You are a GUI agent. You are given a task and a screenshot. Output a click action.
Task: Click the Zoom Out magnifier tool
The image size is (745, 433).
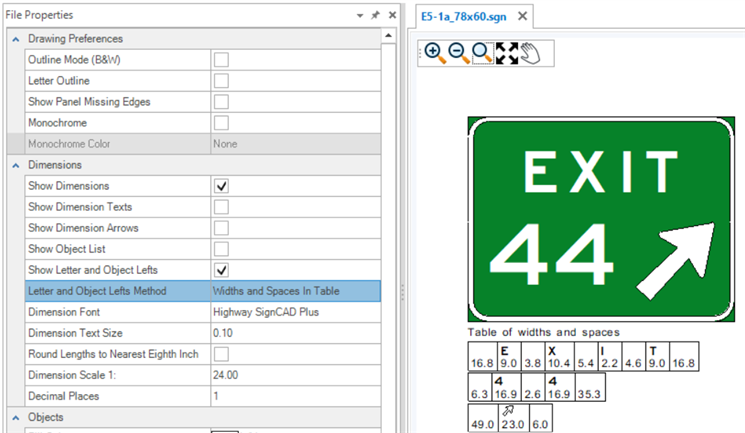[459, 52]
